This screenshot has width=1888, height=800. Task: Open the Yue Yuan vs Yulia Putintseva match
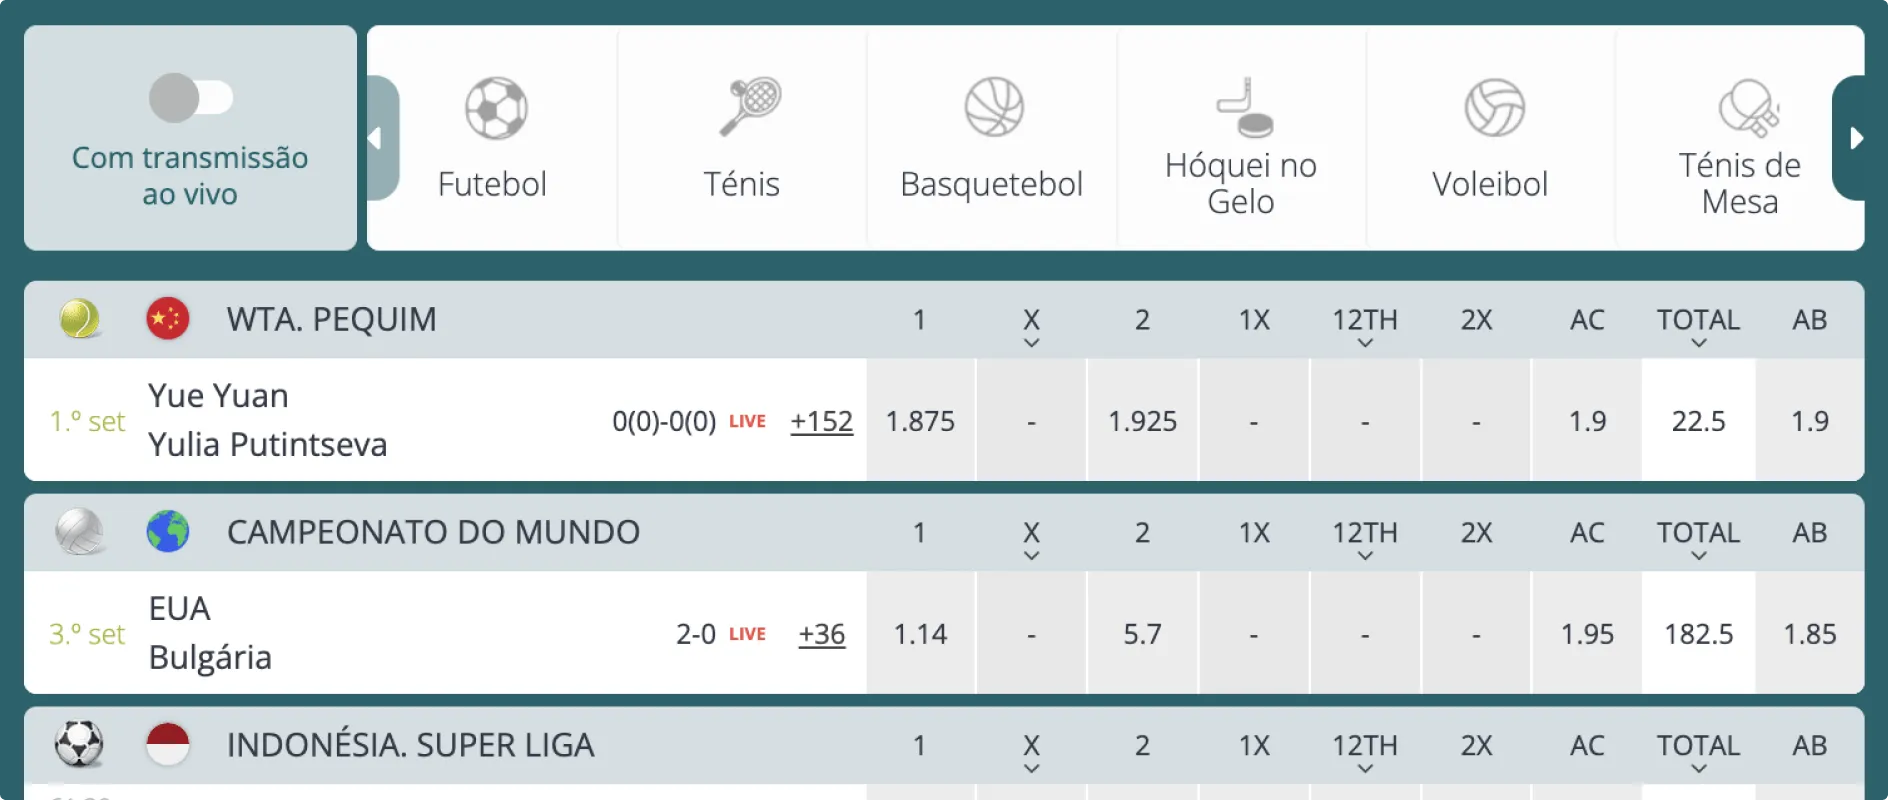point(267,420)
